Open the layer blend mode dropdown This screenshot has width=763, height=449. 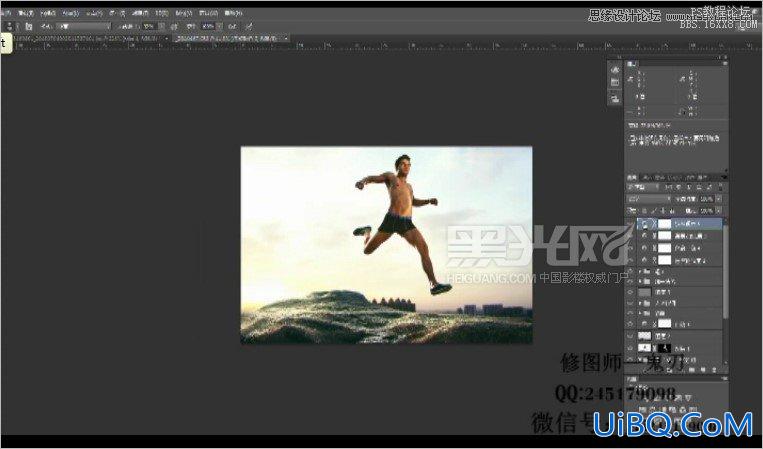tap(649, 199)
